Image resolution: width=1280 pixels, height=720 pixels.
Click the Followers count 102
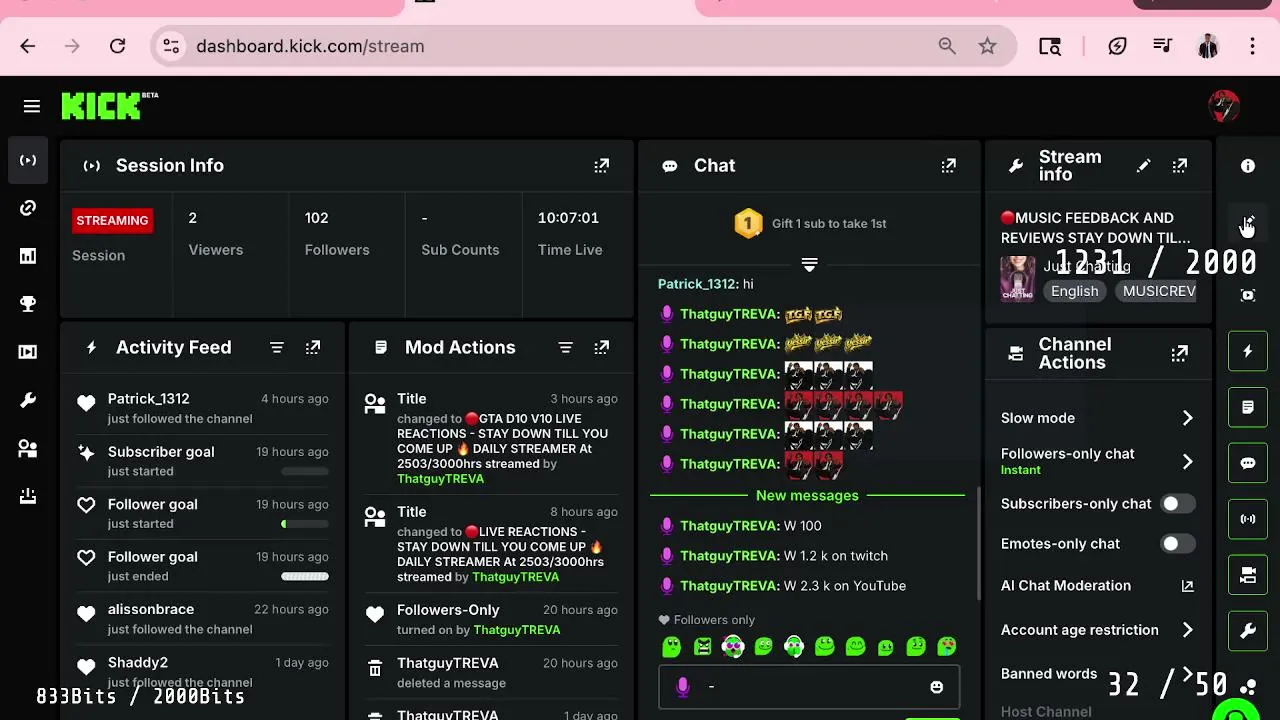pyautogui.click(x=316, y=218)
